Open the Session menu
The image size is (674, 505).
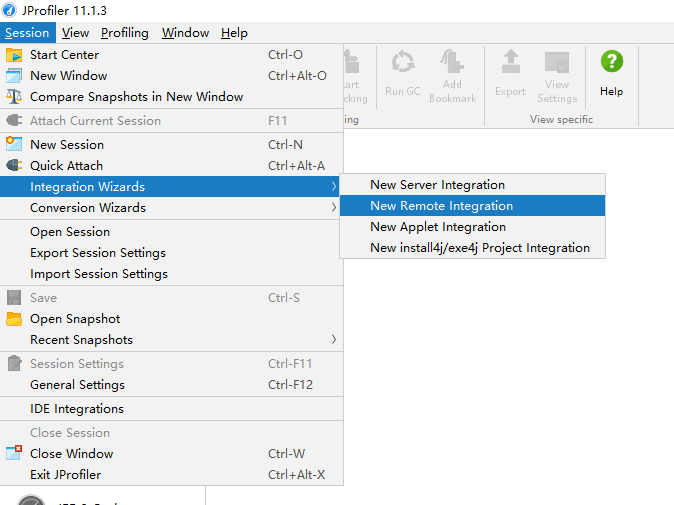28,33
